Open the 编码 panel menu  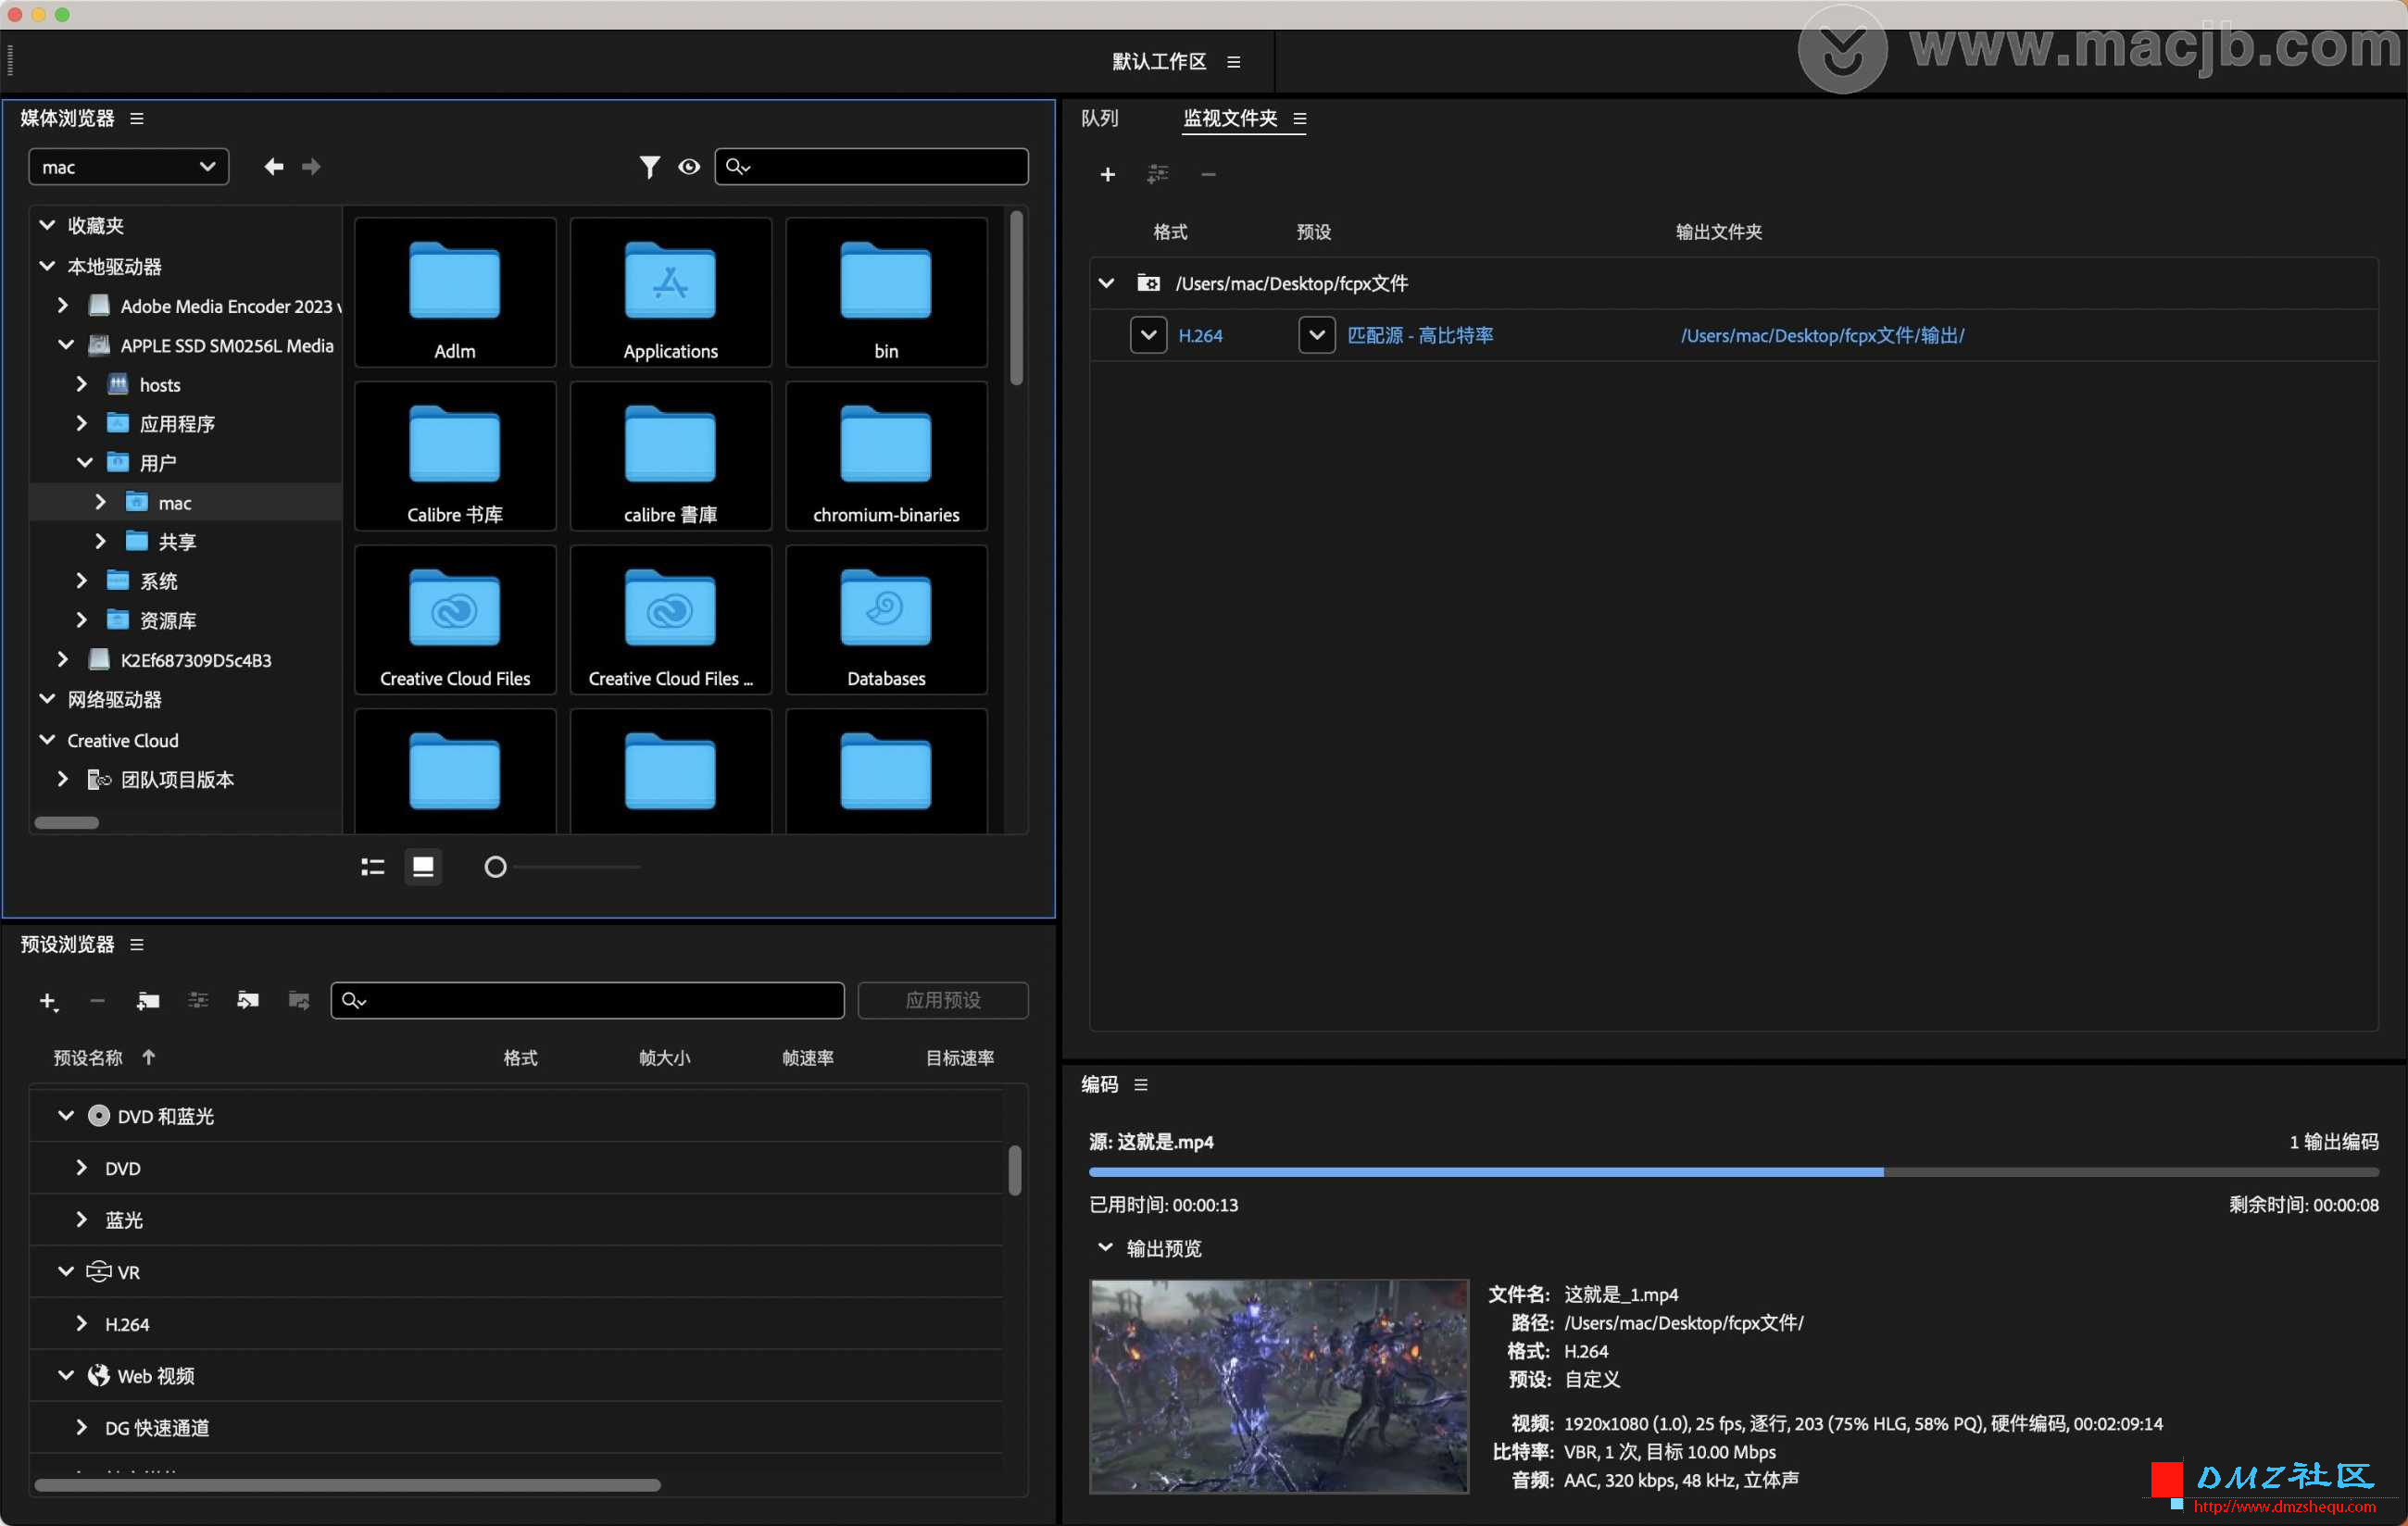click(x=1141, y=1085)
